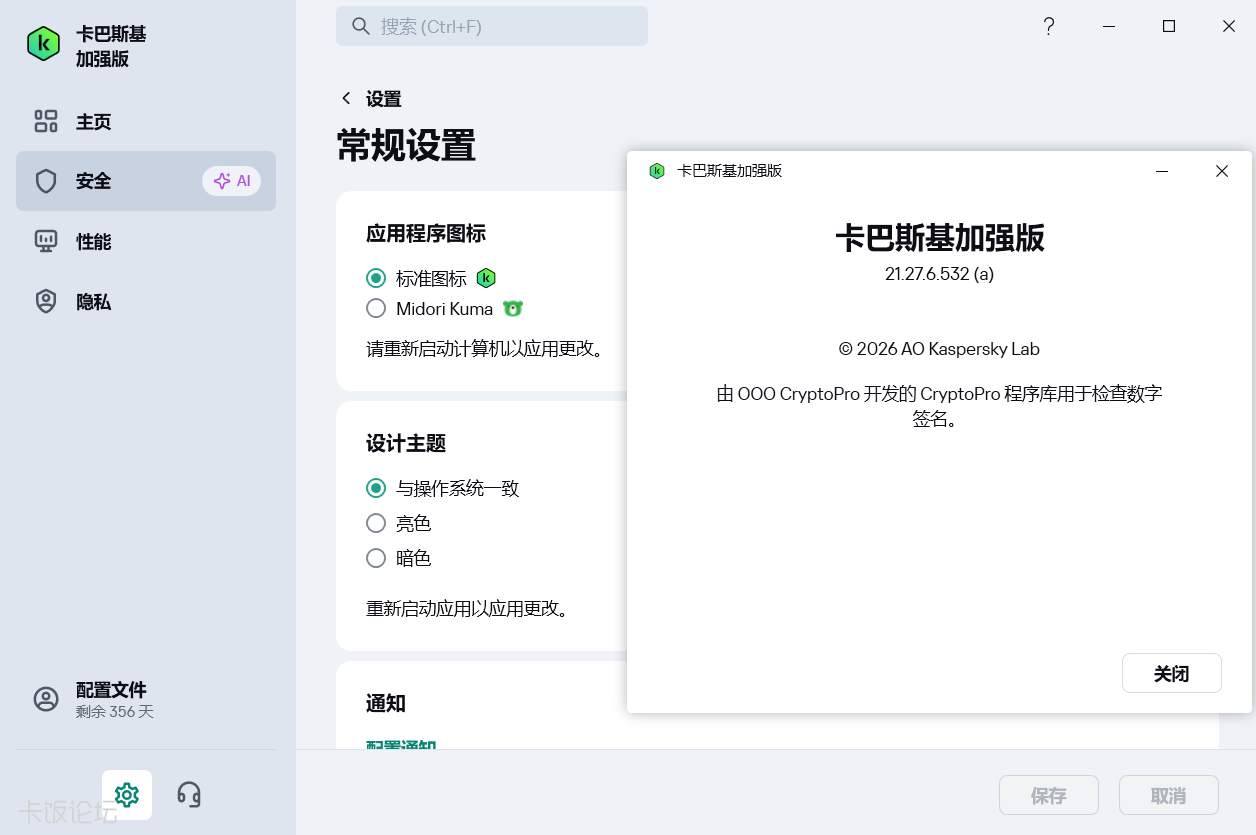Open help with the question mark icon

(1049, 26)
